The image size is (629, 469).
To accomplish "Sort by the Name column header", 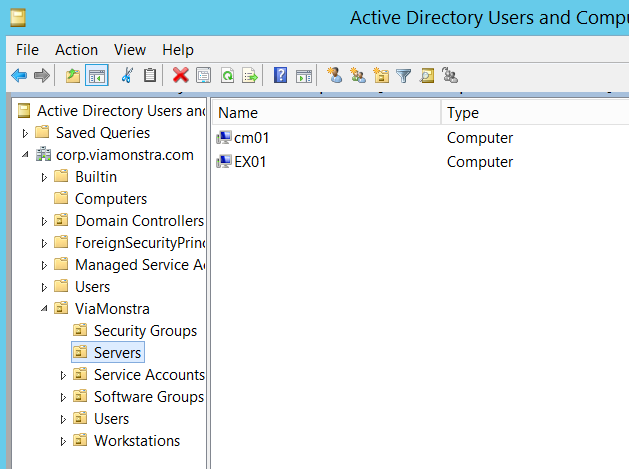I will (325, 113).
